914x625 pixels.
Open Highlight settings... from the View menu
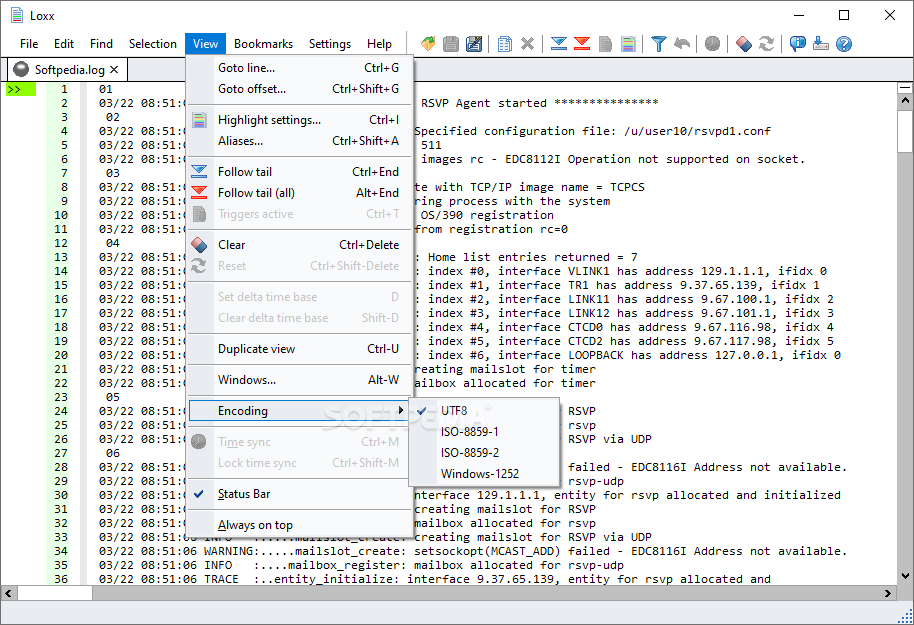[300, 120]
